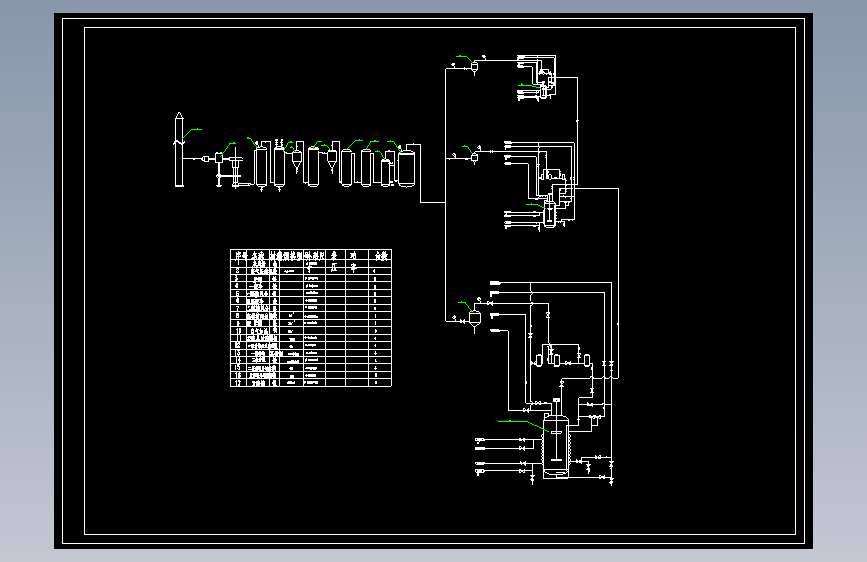Image resolution: width=867 pixels, height=562 pixels.
Task: Select the tall tower at the process line start
Action: [x=179, y=149]
